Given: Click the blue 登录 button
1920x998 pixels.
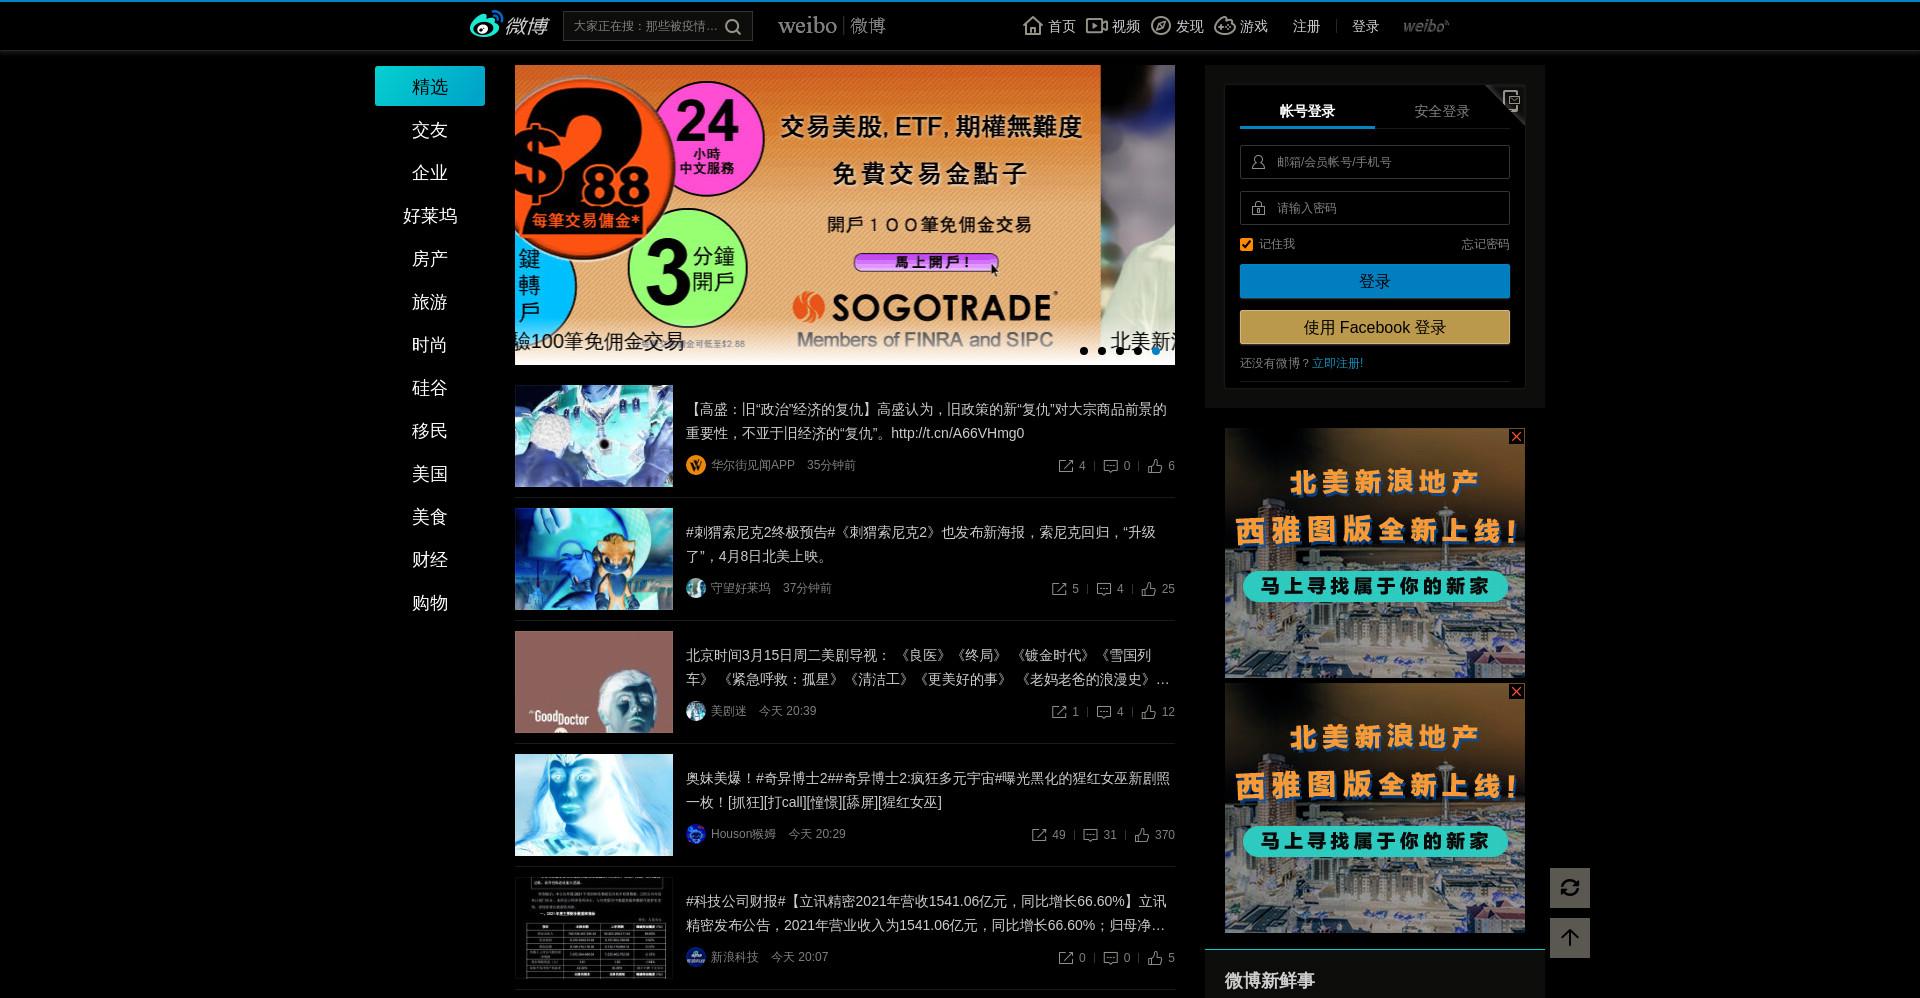Looking at the screenshot, I should pos(1375,281).
